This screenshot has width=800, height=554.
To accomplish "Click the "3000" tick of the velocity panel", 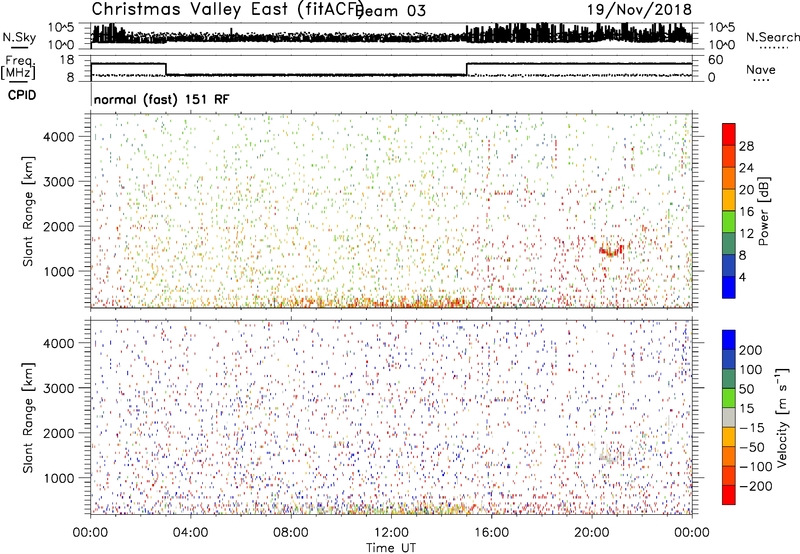I will click(59, 388).
